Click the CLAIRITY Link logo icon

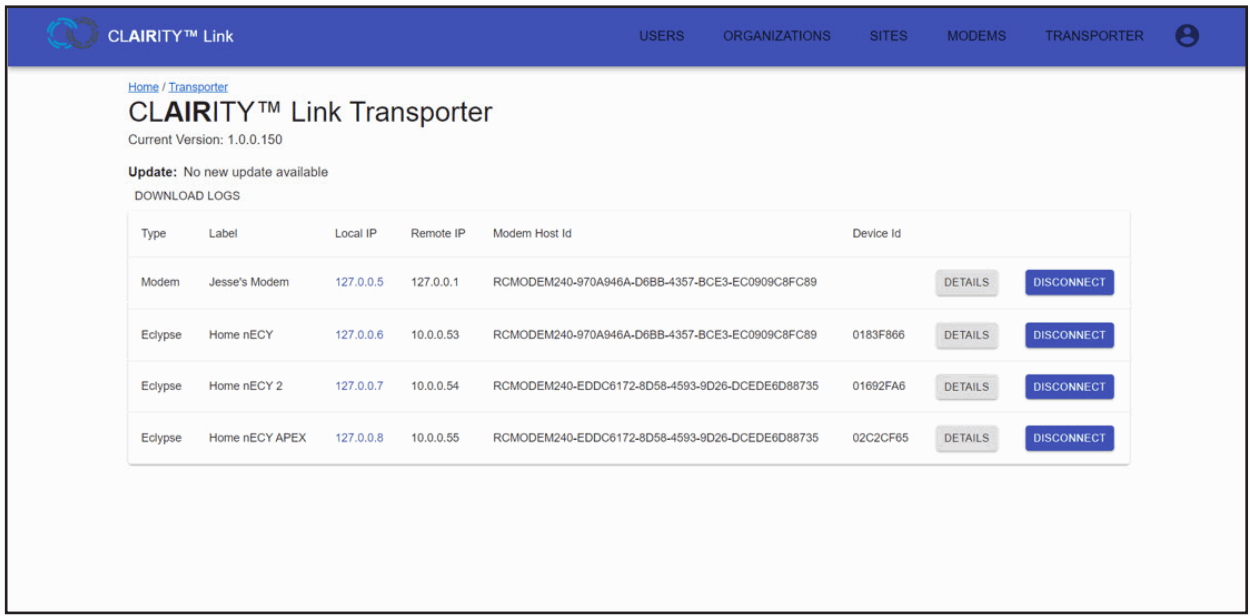point(72,35)
